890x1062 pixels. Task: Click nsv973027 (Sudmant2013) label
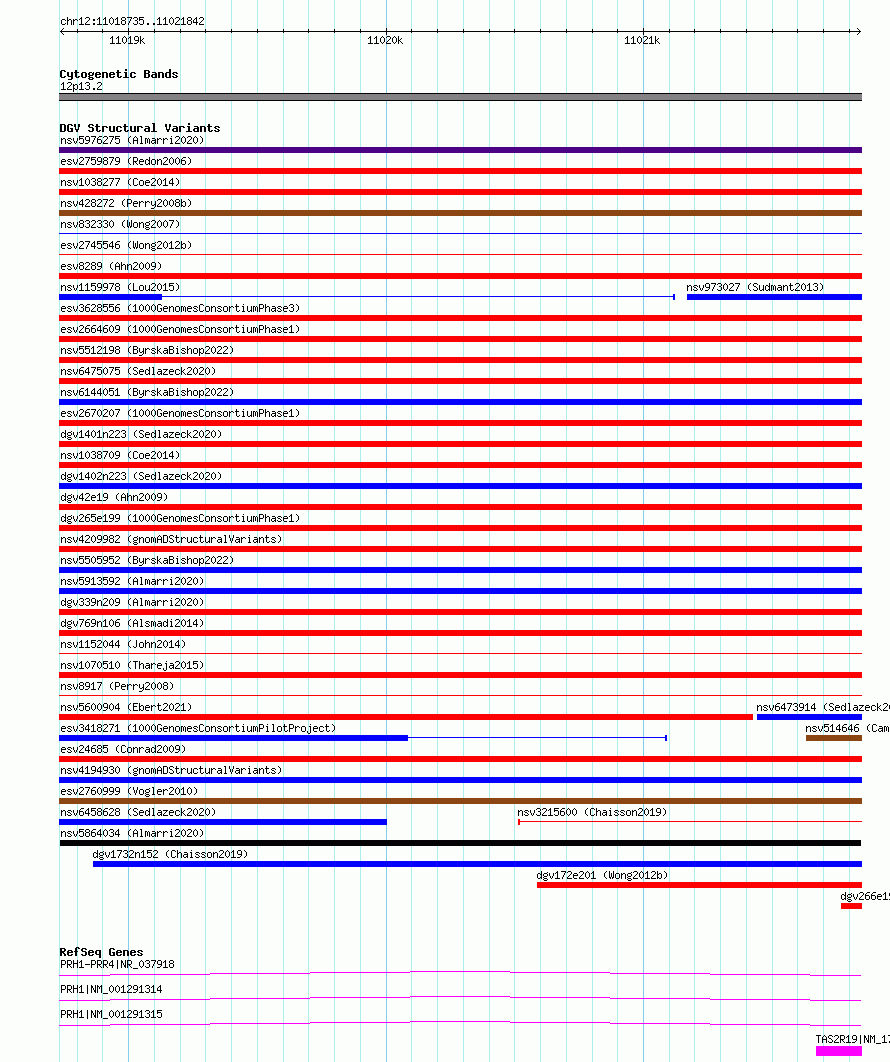point(755,287)
